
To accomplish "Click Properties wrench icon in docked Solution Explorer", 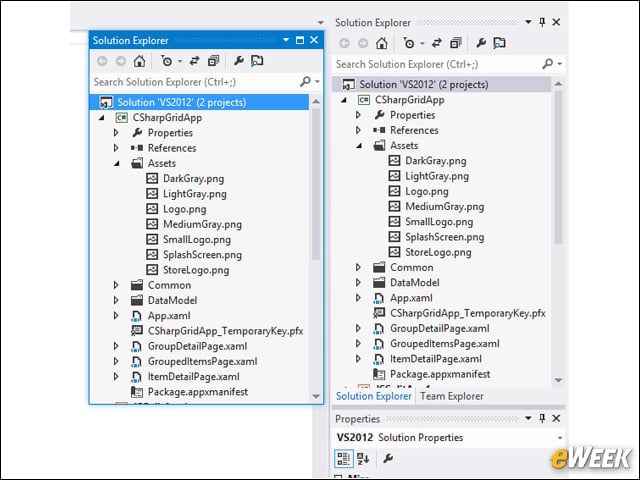I will pyautogui.click(x=481, y=43).
